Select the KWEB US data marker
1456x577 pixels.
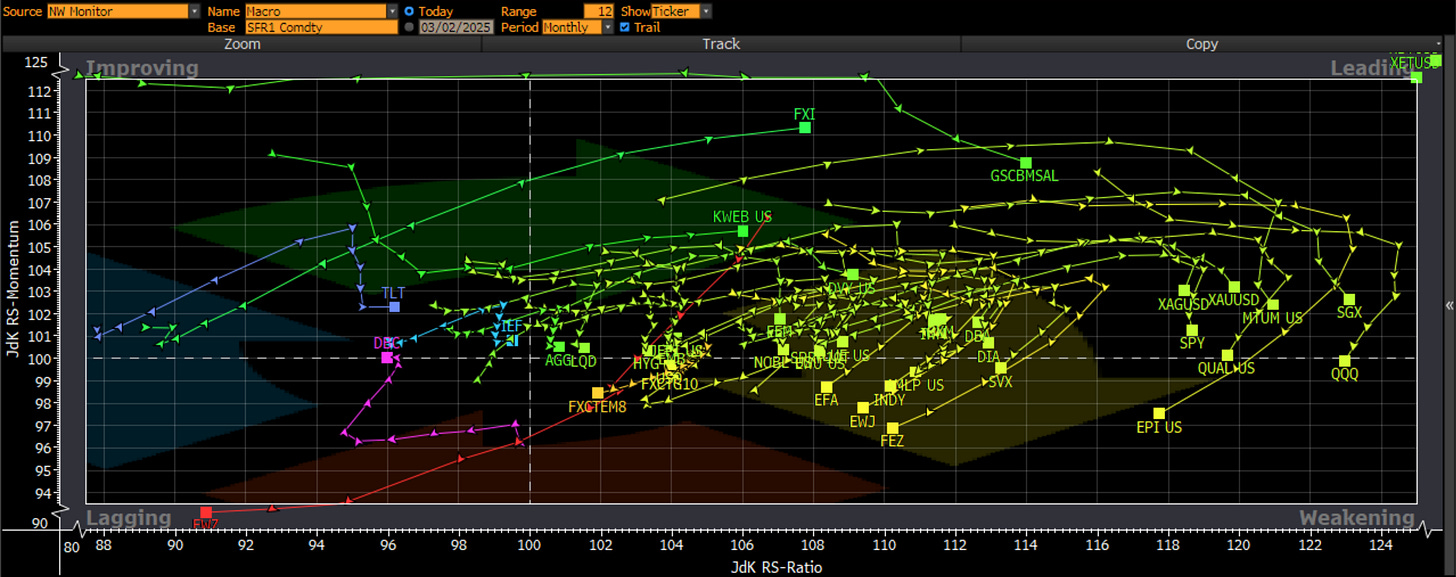(743, 231)
